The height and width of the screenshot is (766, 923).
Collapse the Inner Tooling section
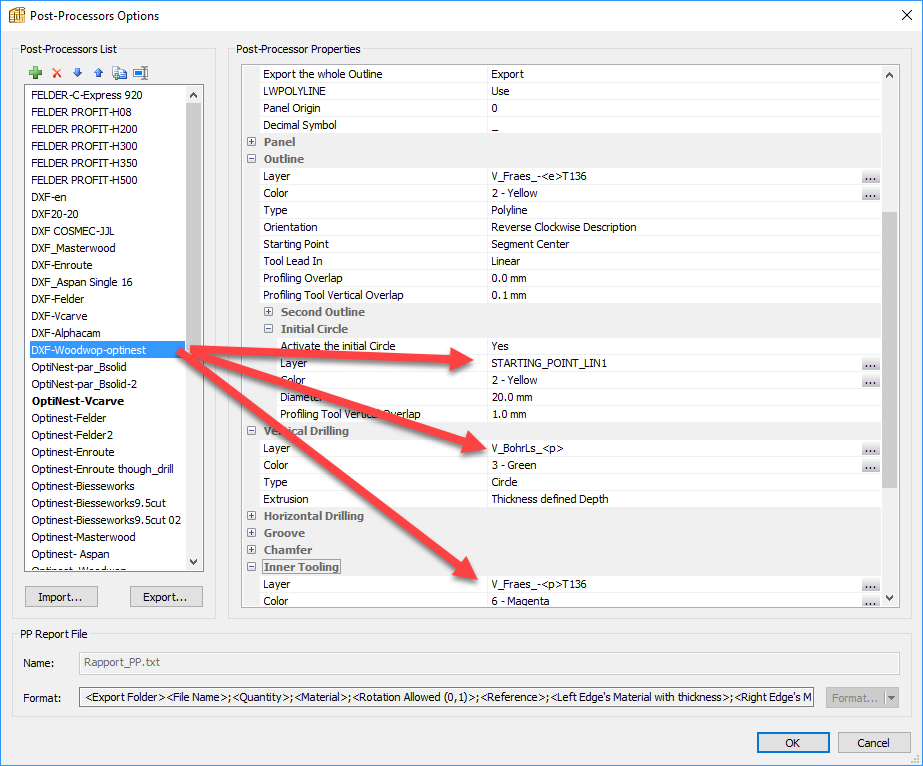point(251,567)
